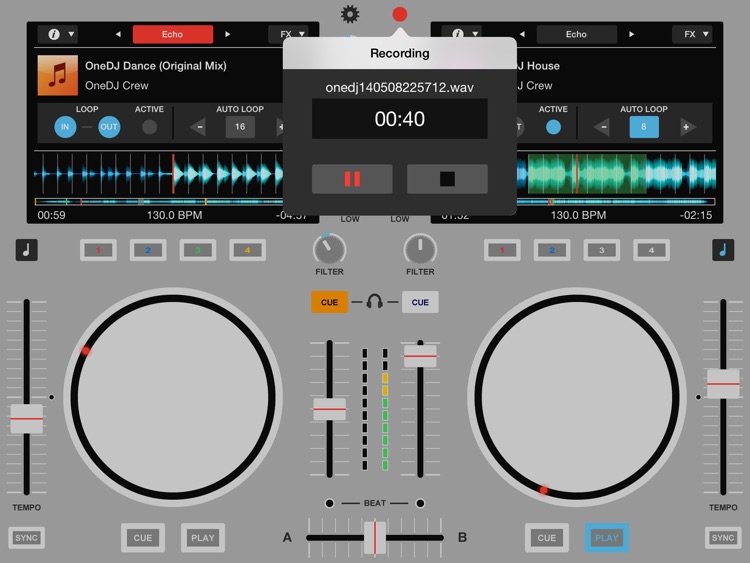Click the left tempo reset dot
750x563 pixels.
[x=52, y=397]
